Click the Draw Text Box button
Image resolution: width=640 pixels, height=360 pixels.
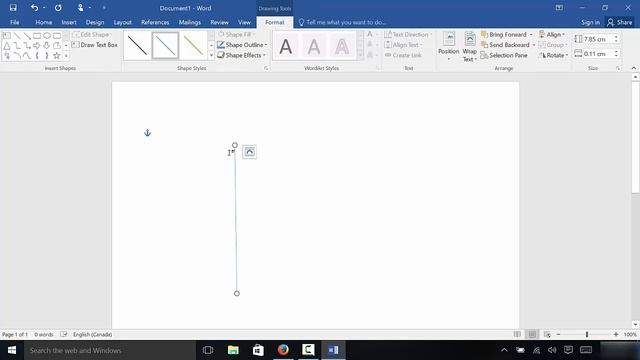pyautogui.click(x=95, y=45)
